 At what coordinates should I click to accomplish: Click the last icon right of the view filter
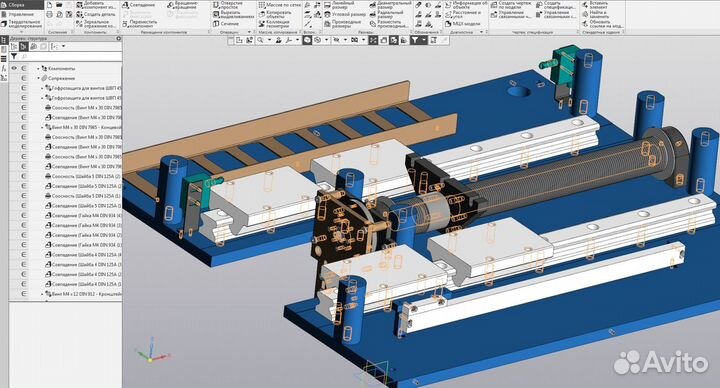(x=433, y=40)
